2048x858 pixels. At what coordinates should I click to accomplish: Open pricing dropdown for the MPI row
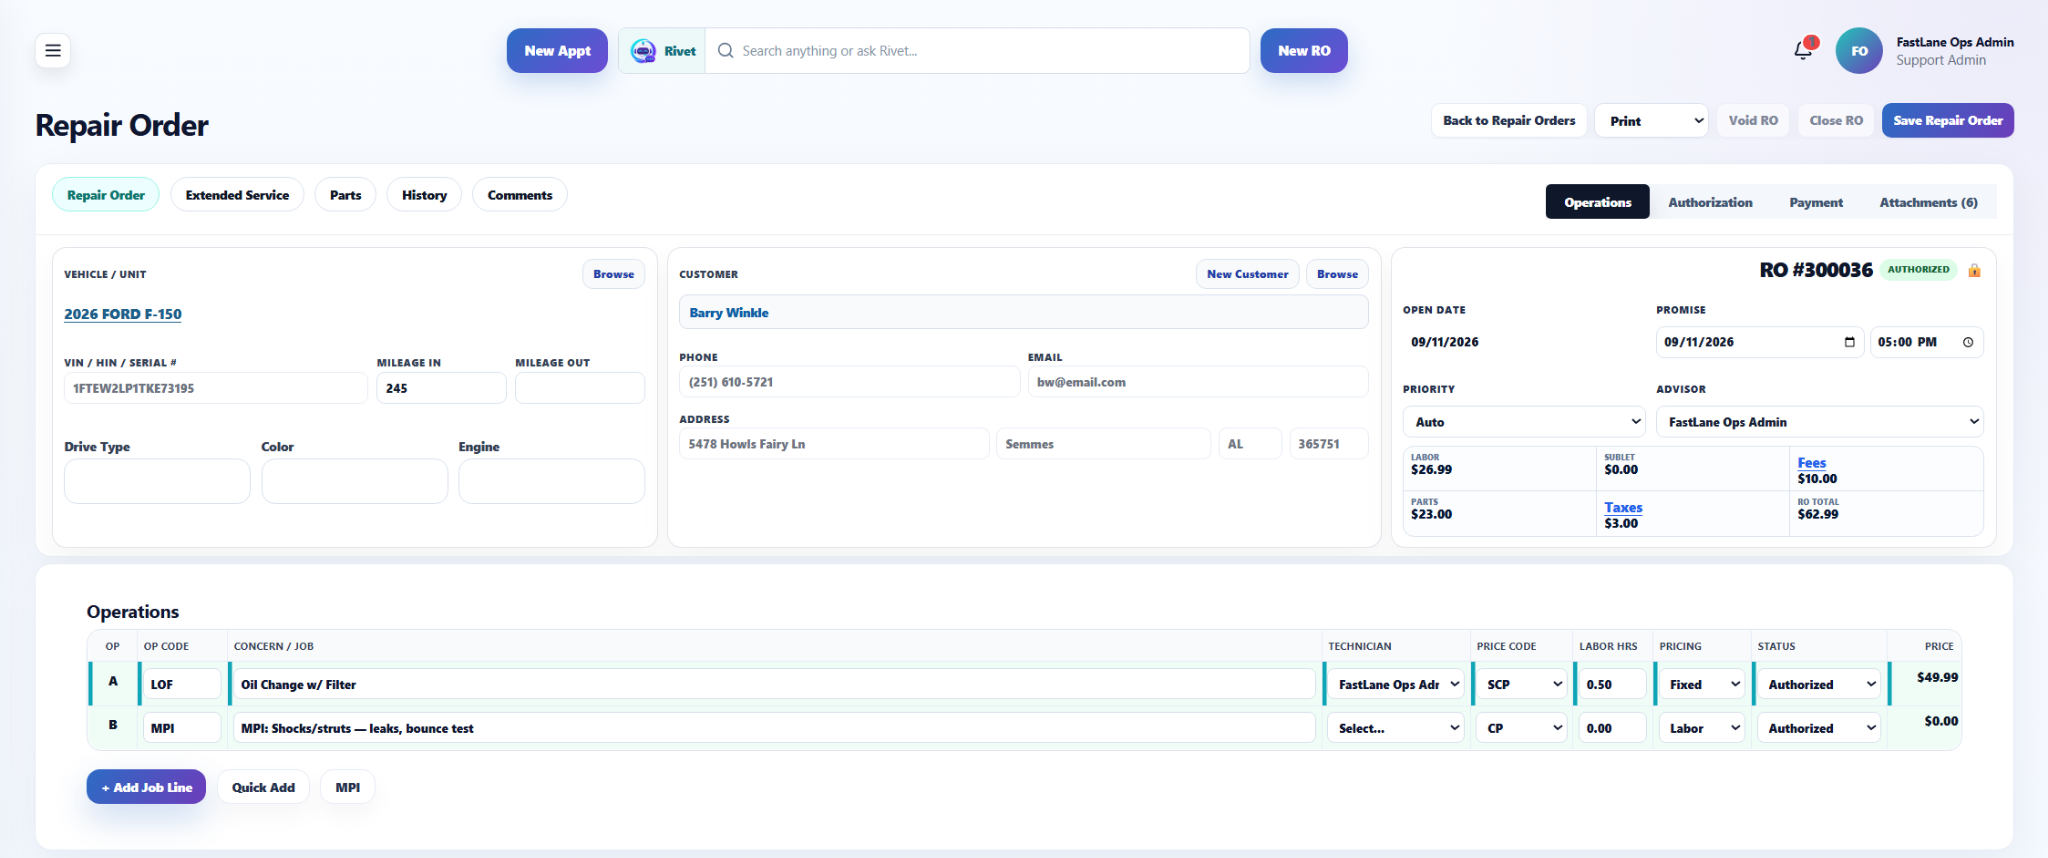1702,729
